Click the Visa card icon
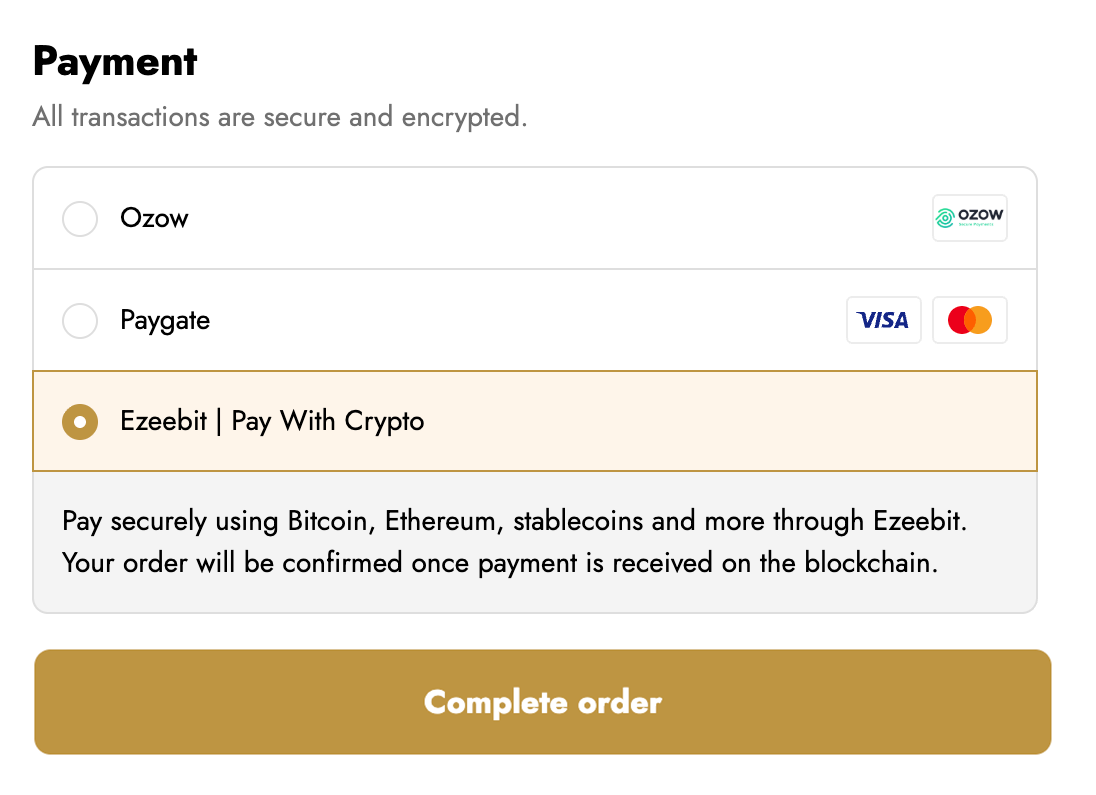The width and height of the screenshot is (1096, 795). [x=884, y=320]
